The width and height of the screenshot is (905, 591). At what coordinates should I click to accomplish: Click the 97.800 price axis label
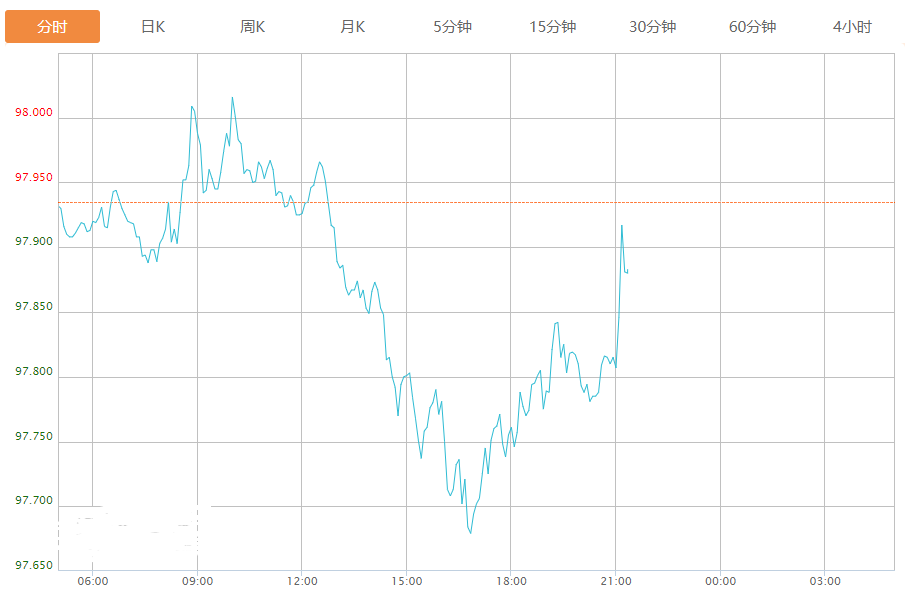click(x=33, y=372)
